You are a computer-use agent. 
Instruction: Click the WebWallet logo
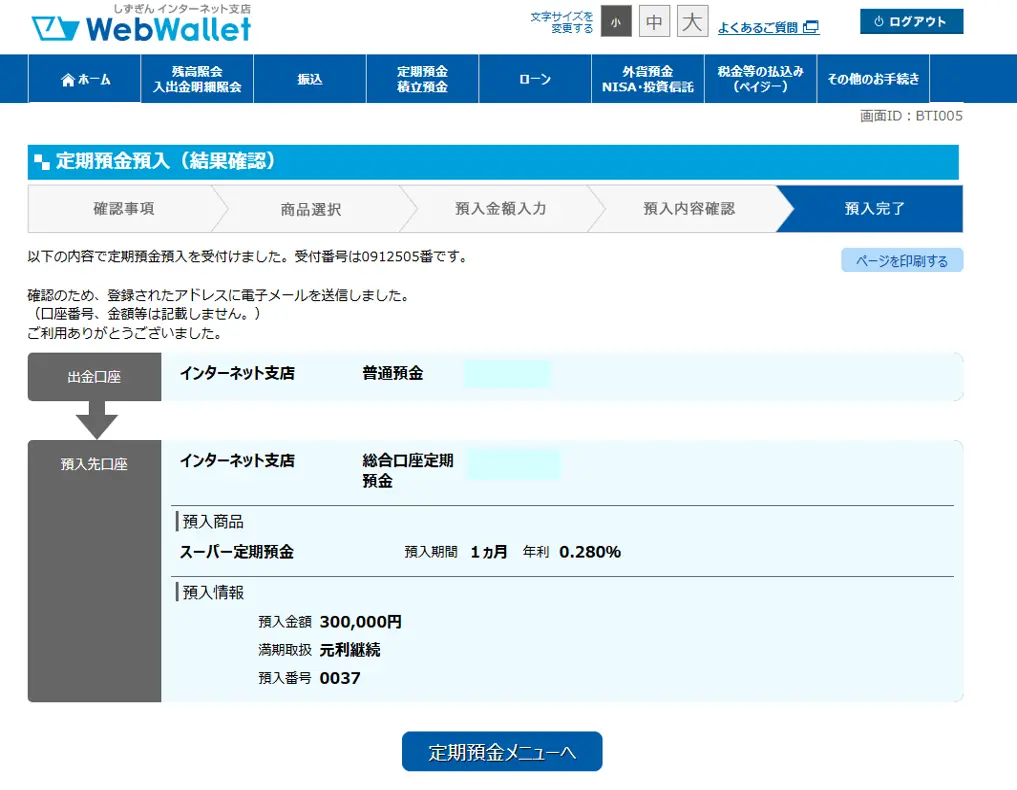click(x=141, y=27)
